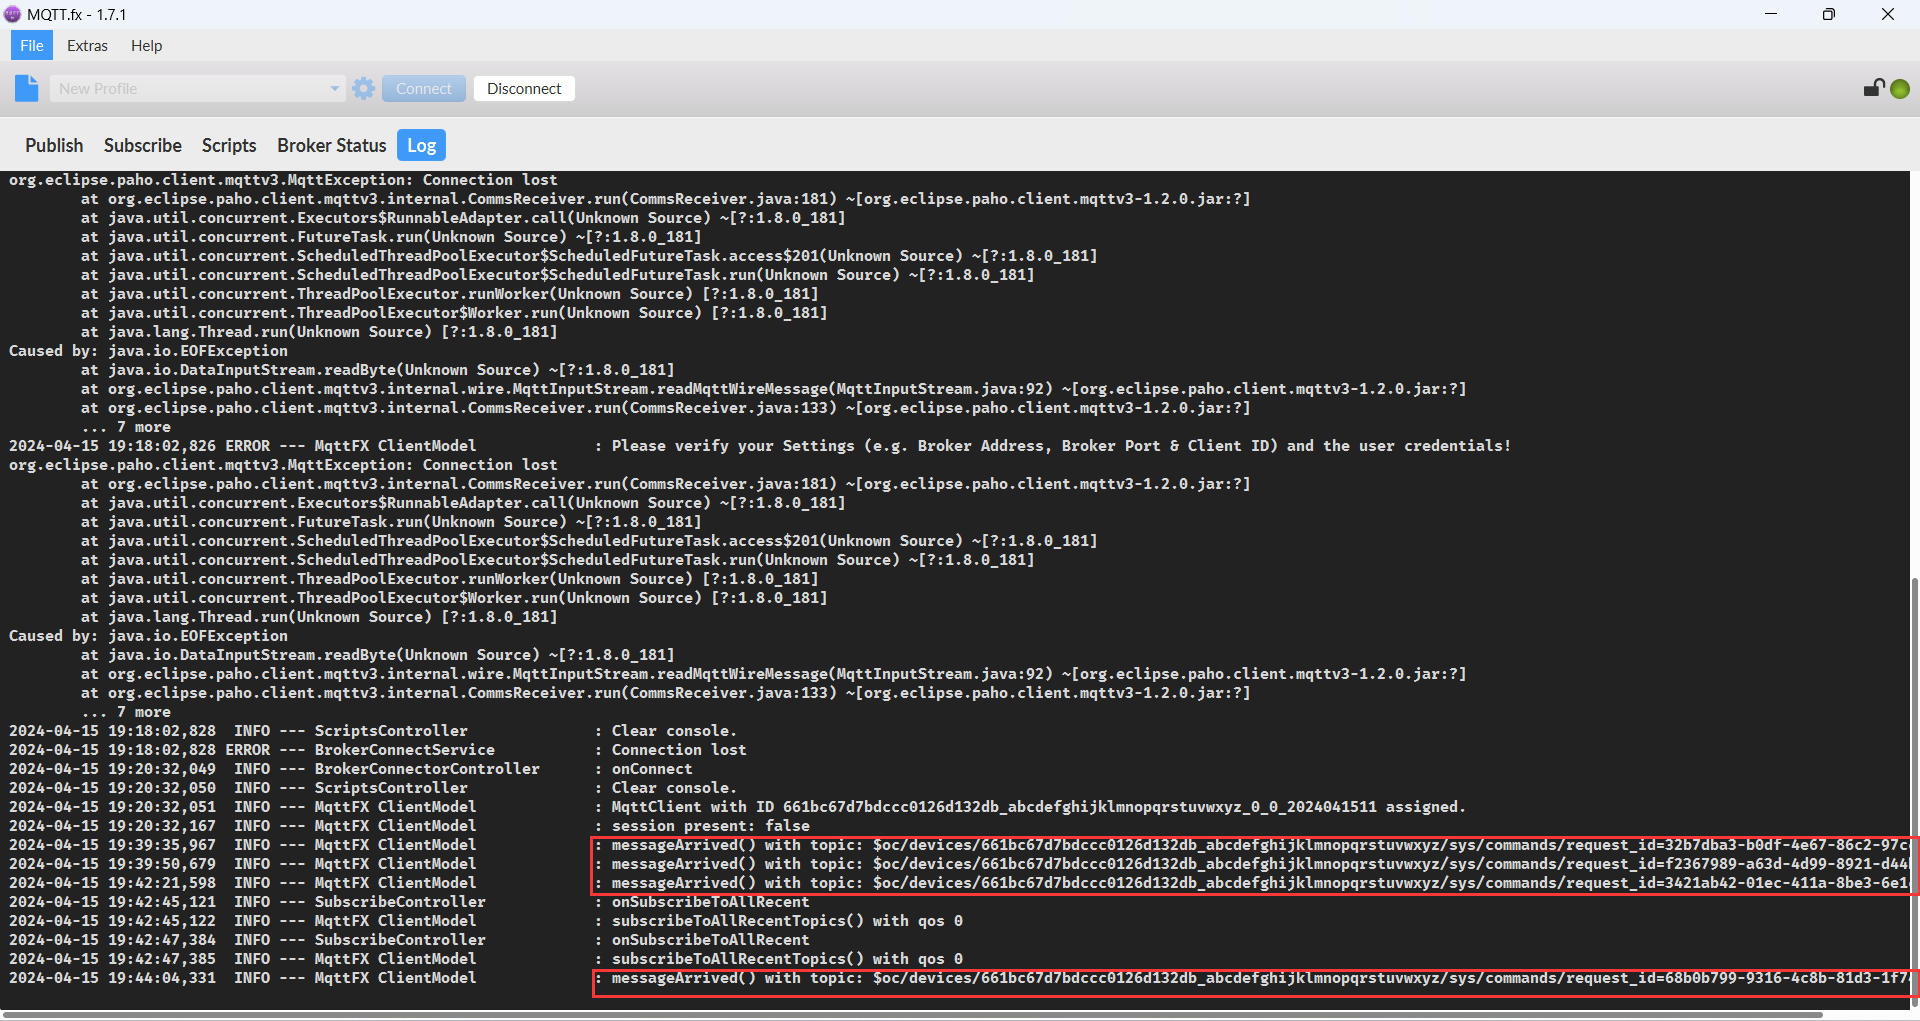Go to the Scripts tab
This screenshot has height=1021, width=1920.
tap(229, 145)
